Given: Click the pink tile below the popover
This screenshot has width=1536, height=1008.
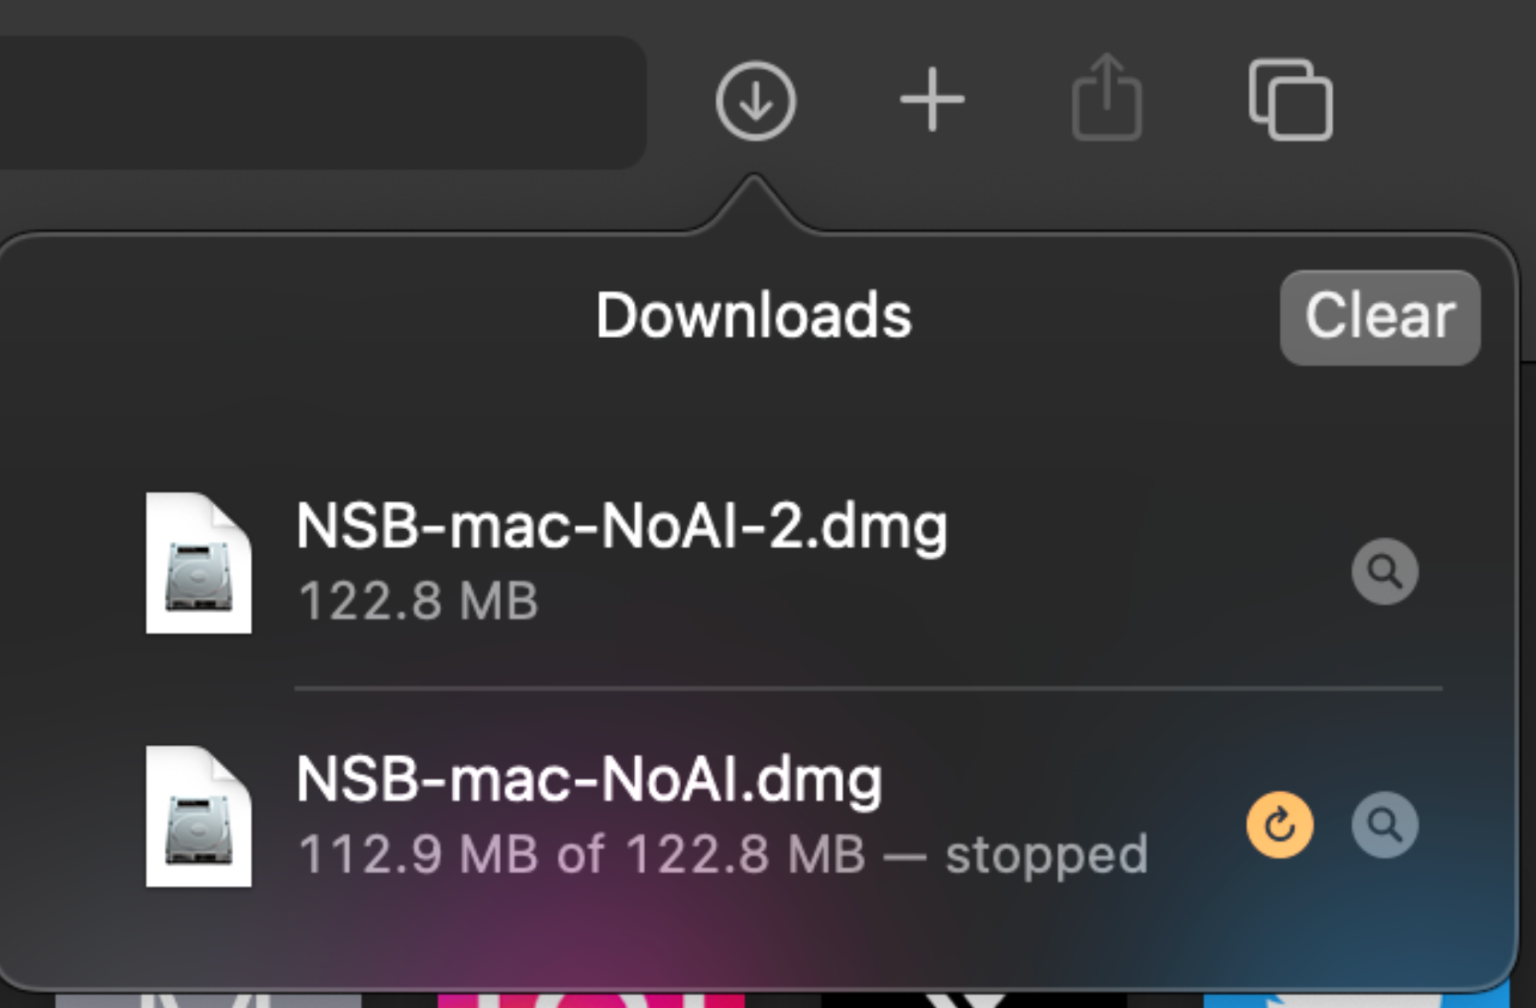Looking at the screenshot, I should [x=590, y=999].
